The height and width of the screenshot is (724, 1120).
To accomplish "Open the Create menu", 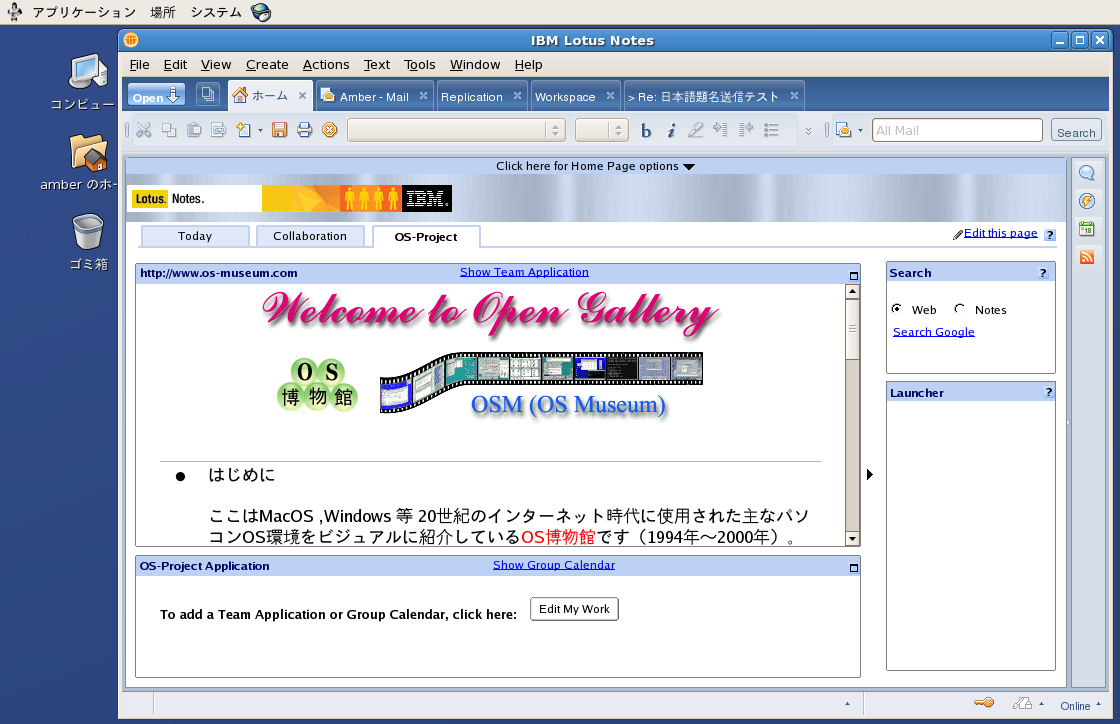I will click(x=267, y=64).
